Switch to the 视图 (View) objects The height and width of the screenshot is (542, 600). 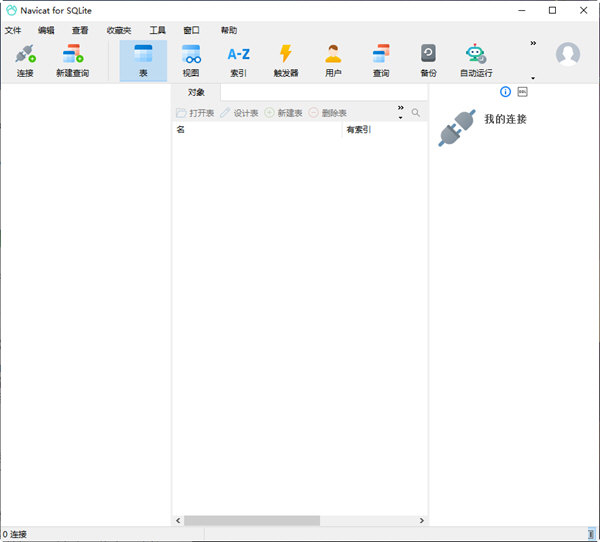point(191,61)
